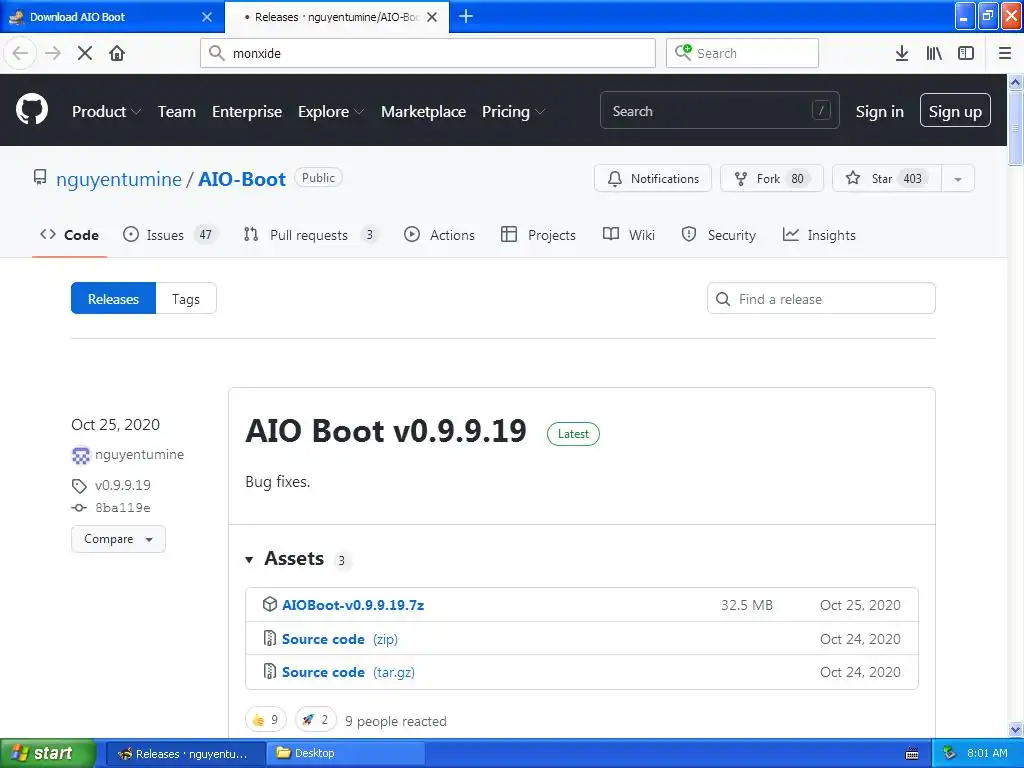Open the nguyentumine owner link
Image resolution: width=1024 pixels, height=768 pixels.
click(x=119, y=179)
